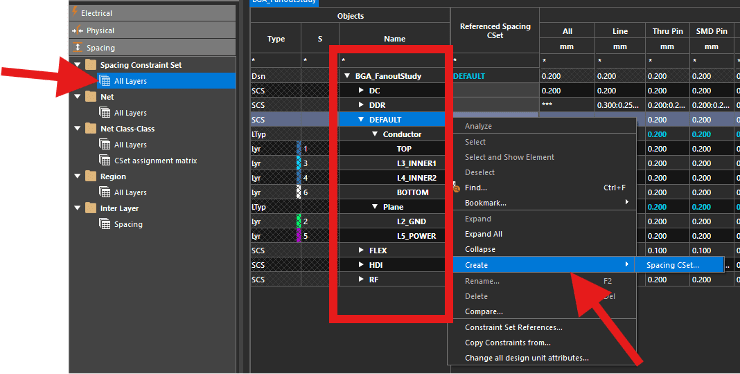Open the Electrical domain icon
Image resolution: width=740 pixels, height=374 pixels.
point(76,12)
